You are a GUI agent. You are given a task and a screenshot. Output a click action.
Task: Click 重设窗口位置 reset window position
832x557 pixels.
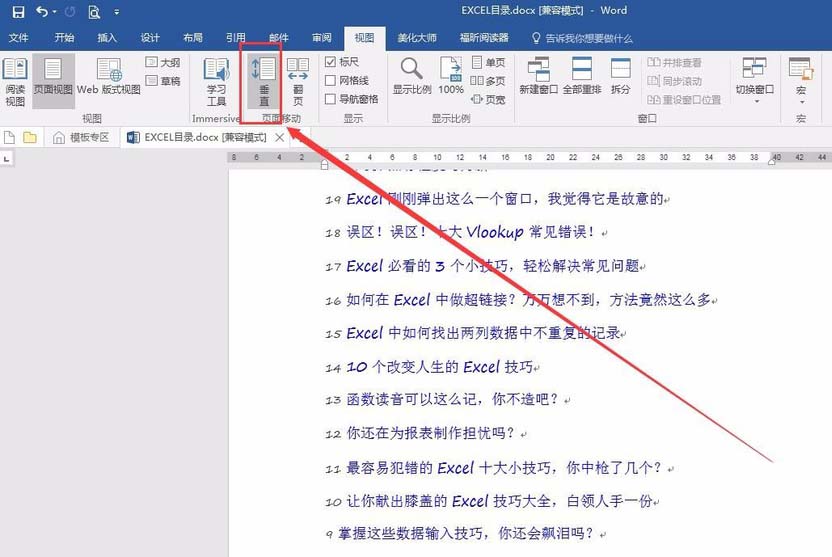[x=684, y=100]
